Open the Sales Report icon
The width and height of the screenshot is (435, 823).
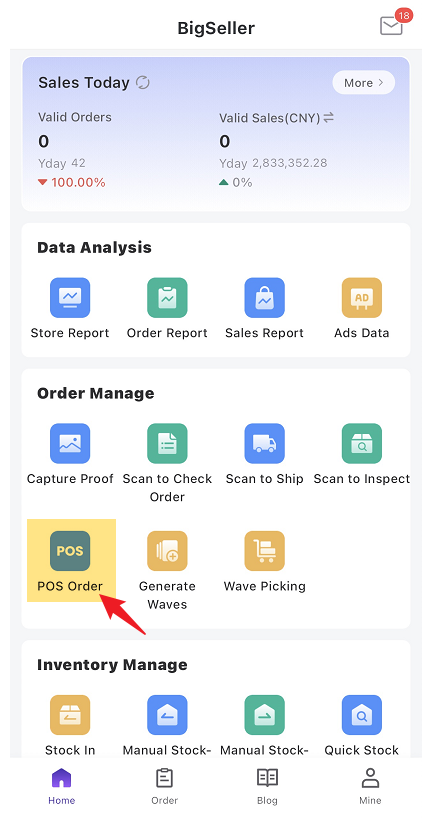[x=264, y=298]
